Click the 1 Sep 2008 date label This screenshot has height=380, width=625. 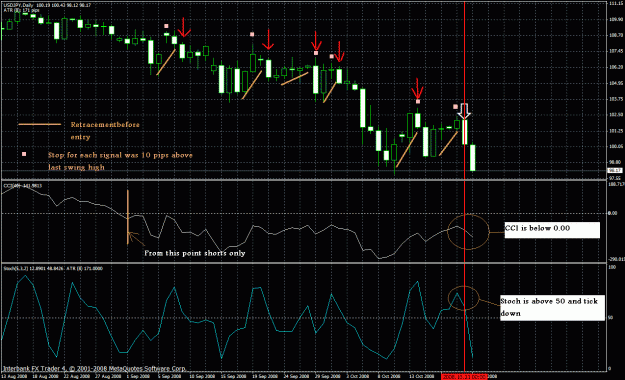[x=139, y=376]
